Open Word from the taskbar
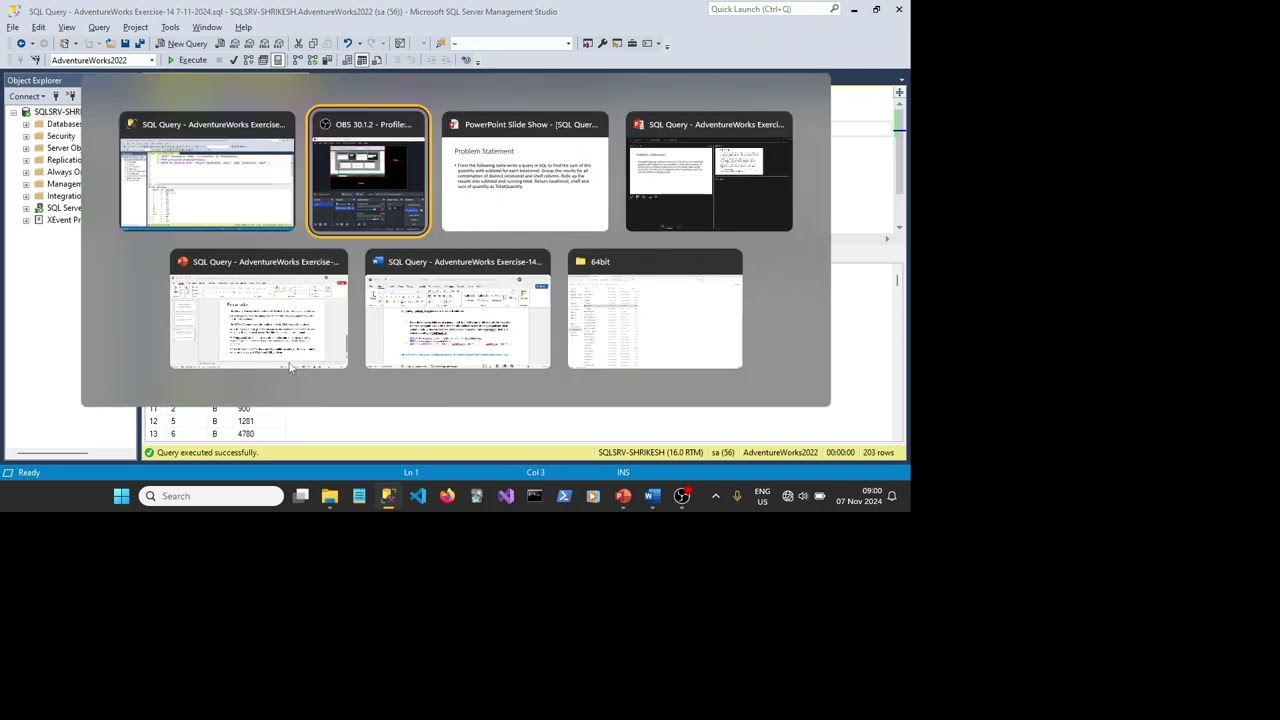1280x720 pixels. pyautogui.click(x=652, y=496)
